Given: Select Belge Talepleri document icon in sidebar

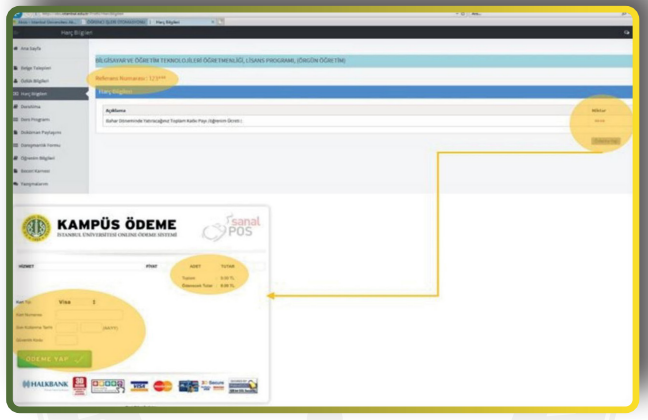Looking at the screenshot, I should [16, 68].
